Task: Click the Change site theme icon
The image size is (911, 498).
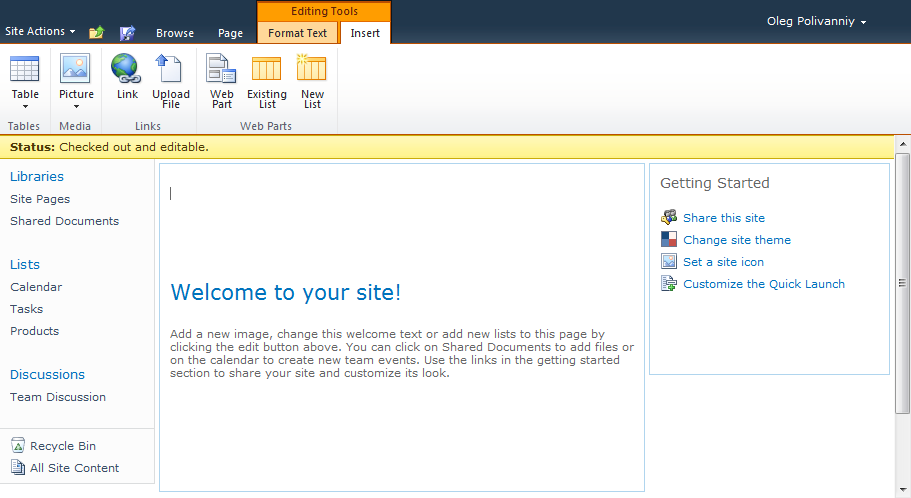Action: coord(669,239)
